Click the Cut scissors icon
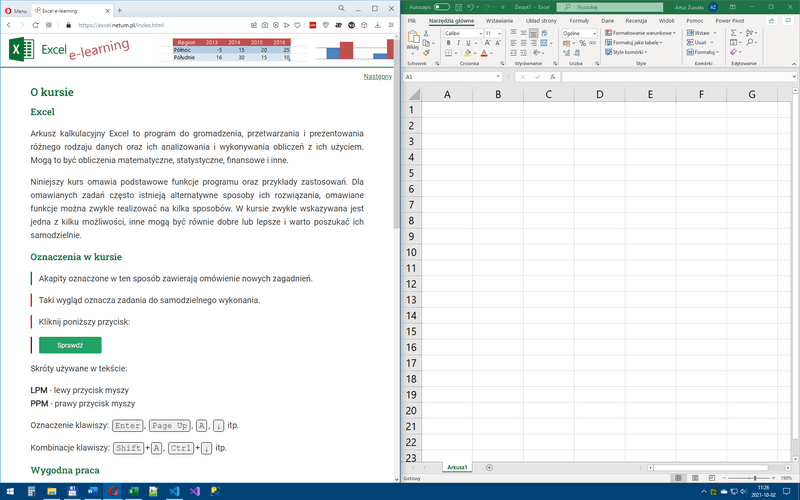 click(426, 33)
